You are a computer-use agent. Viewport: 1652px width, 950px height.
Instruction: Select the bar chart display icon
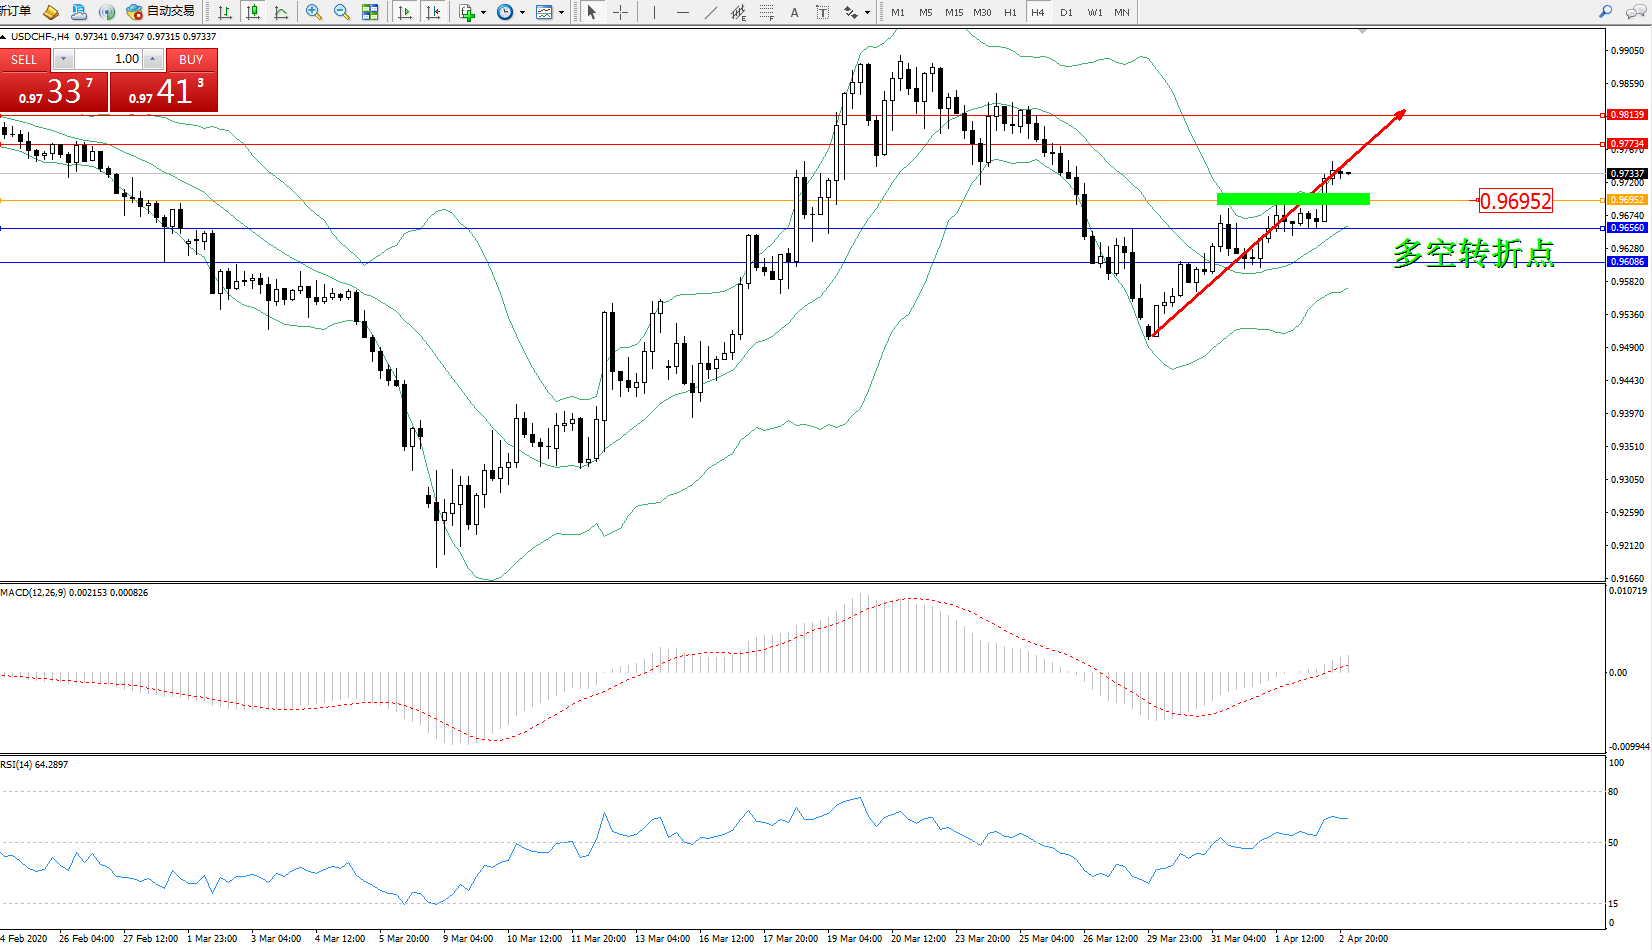click(x=225, y=12)
